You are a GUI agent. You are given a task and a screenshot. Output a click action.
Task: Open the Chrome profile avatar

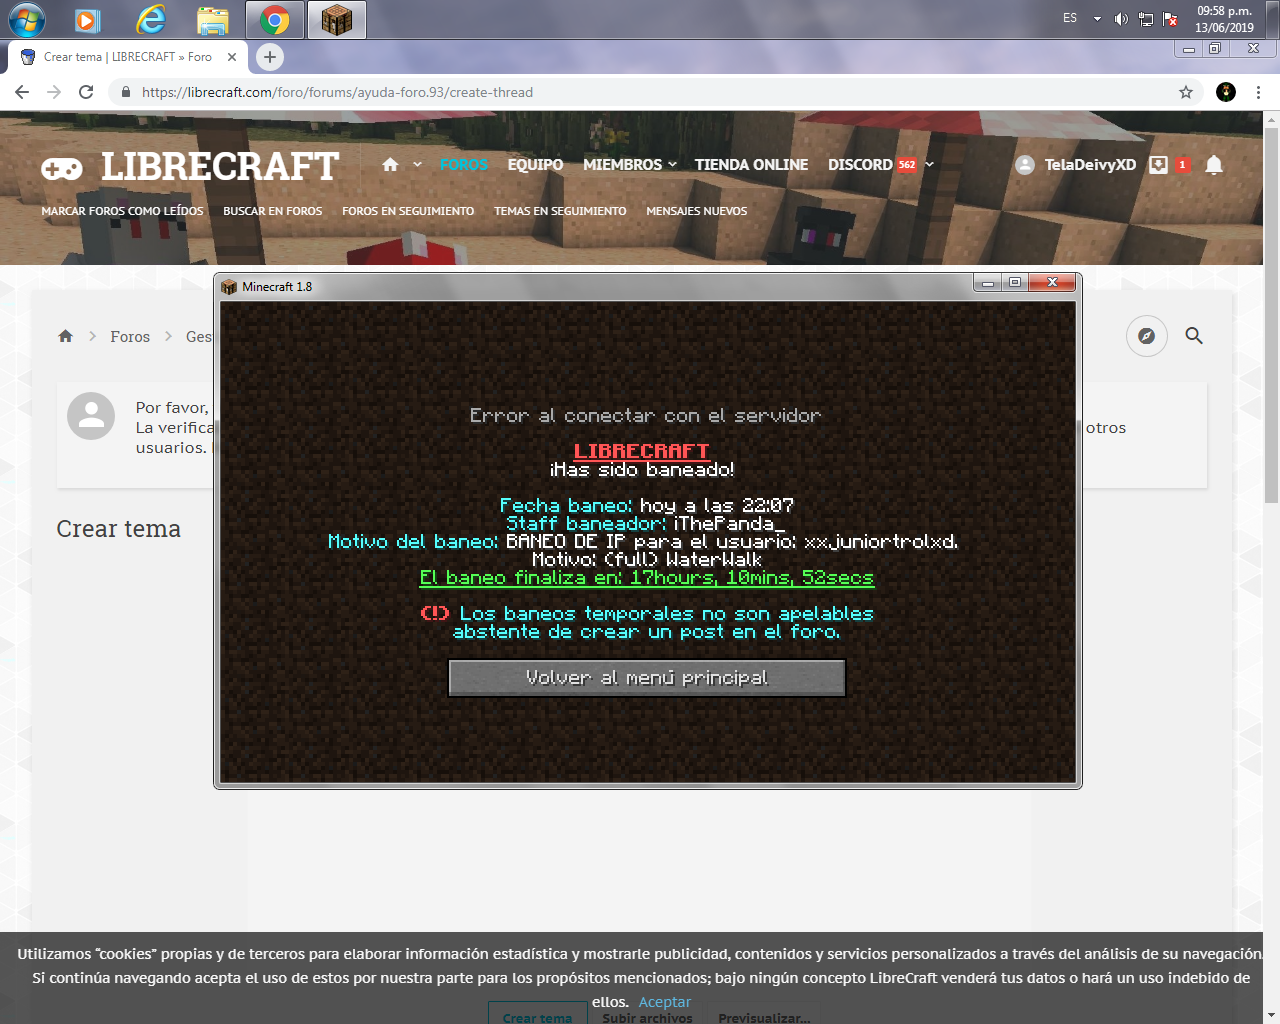[1226, 92]
